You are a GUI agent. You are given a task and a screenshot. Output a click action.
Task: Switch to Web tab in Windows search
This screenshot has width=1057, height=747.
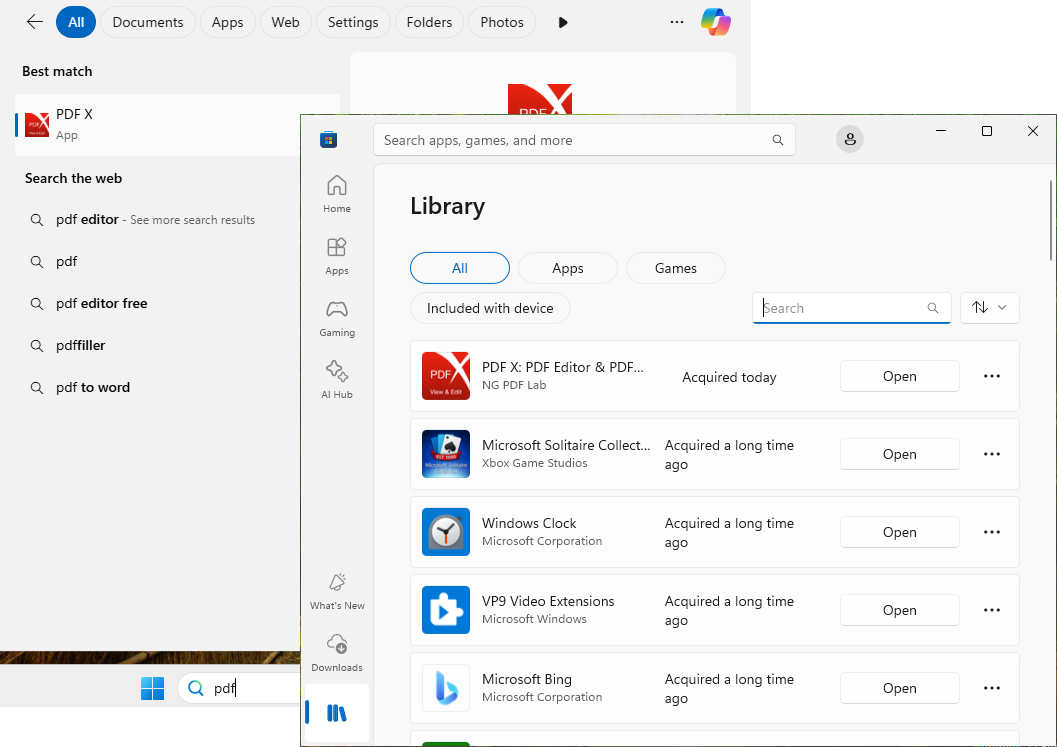(x=285, y=22)
